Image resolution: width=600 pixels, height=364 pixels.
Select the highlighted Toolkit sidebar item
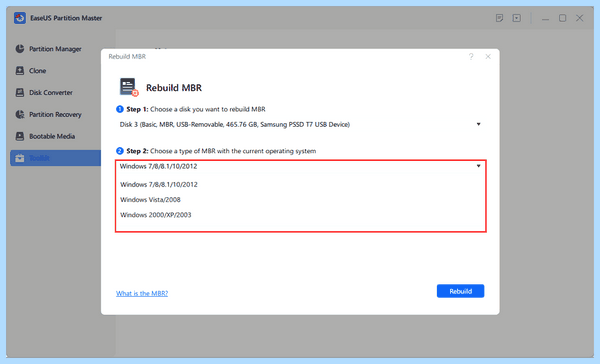pyautogui.click(x=55, y=158)
